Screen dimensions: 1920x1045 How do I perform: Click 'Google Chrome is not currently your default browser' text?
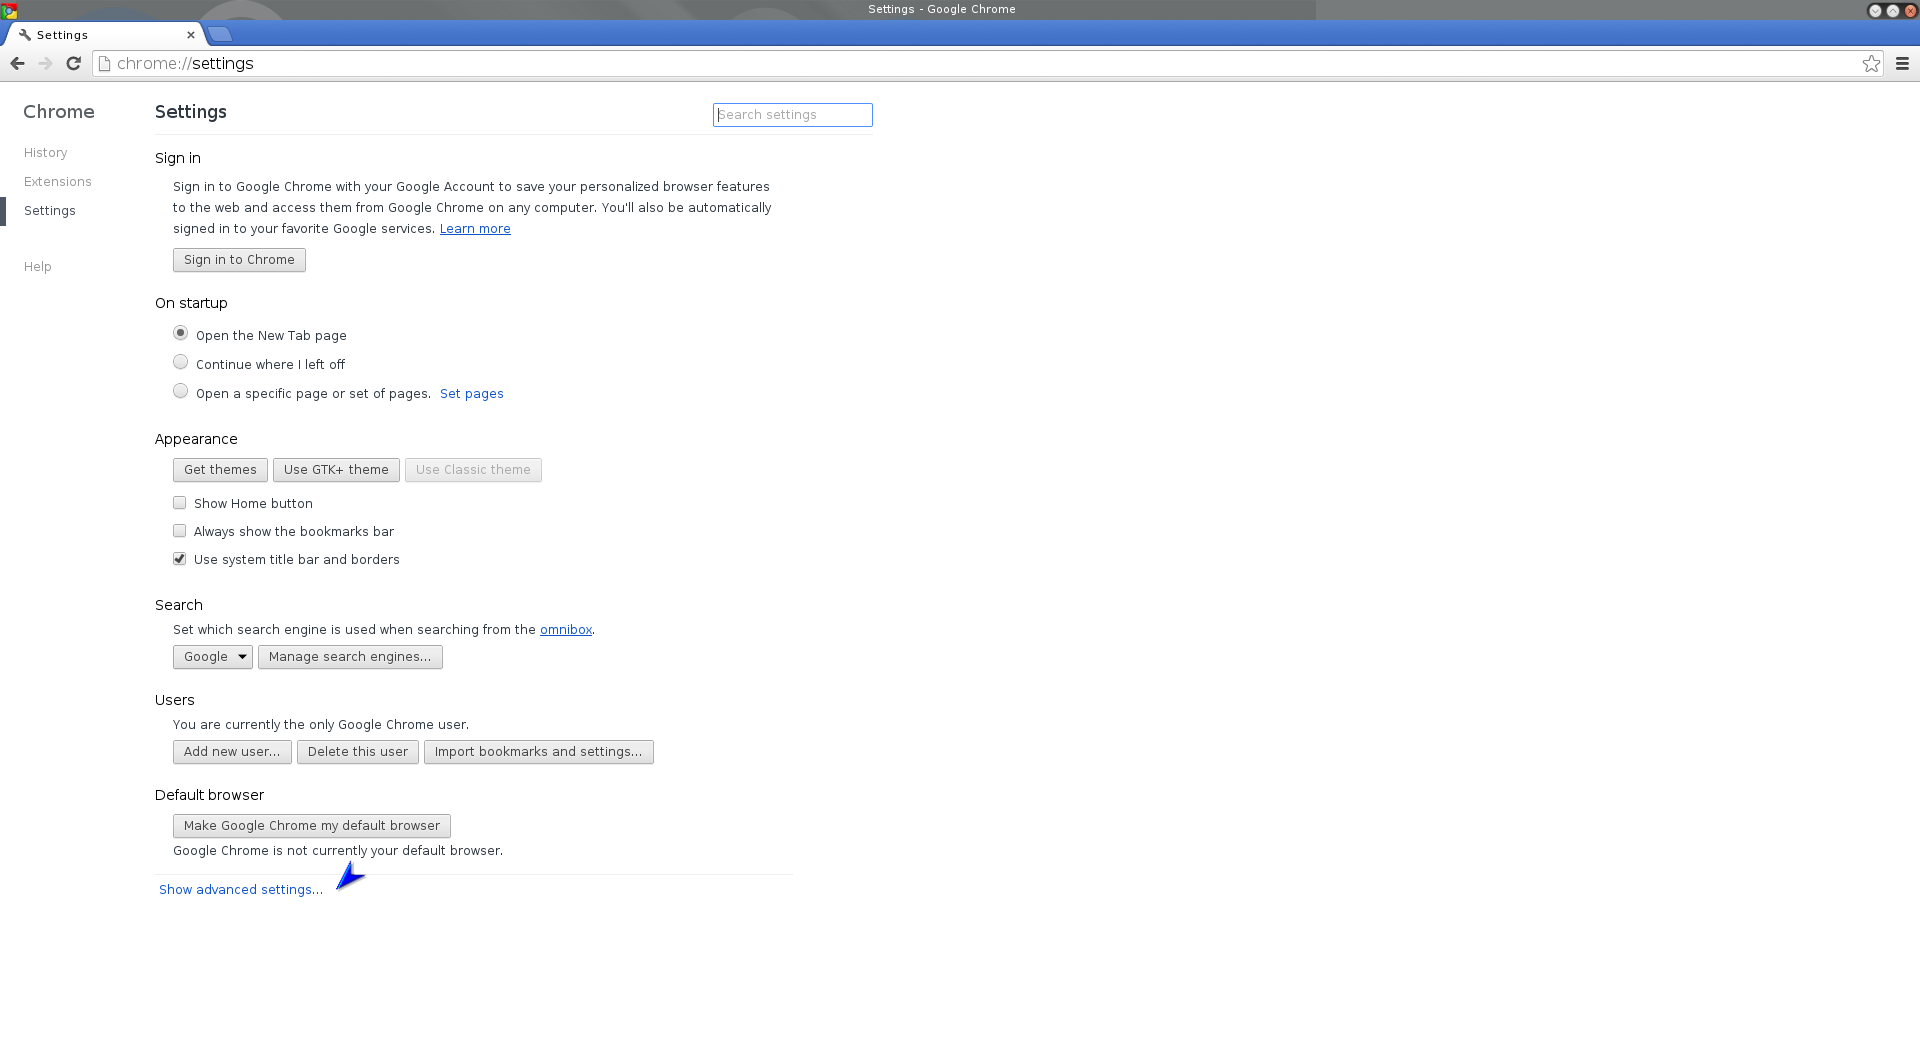(338, 851)
